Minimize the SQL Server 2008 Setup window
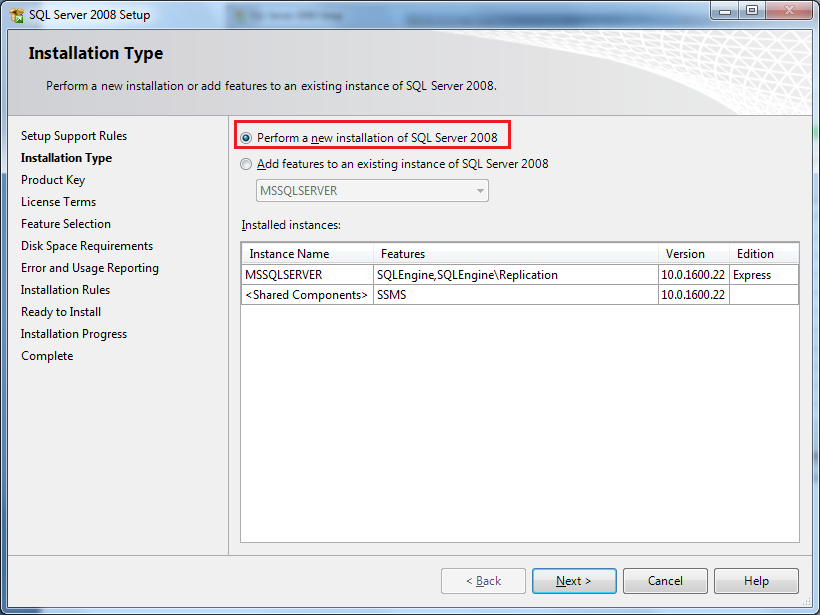 (725, 10)
